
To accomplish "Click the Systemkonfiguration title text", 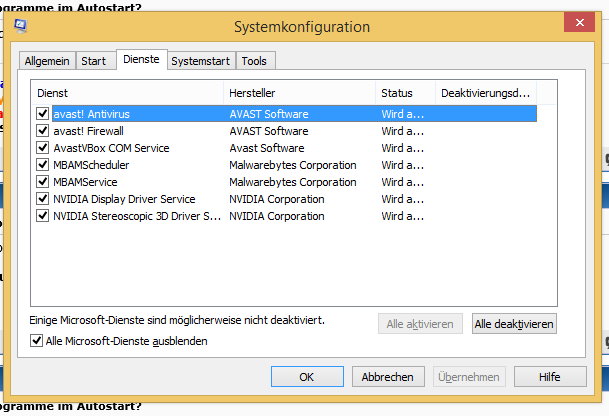I will pos(302,27).
